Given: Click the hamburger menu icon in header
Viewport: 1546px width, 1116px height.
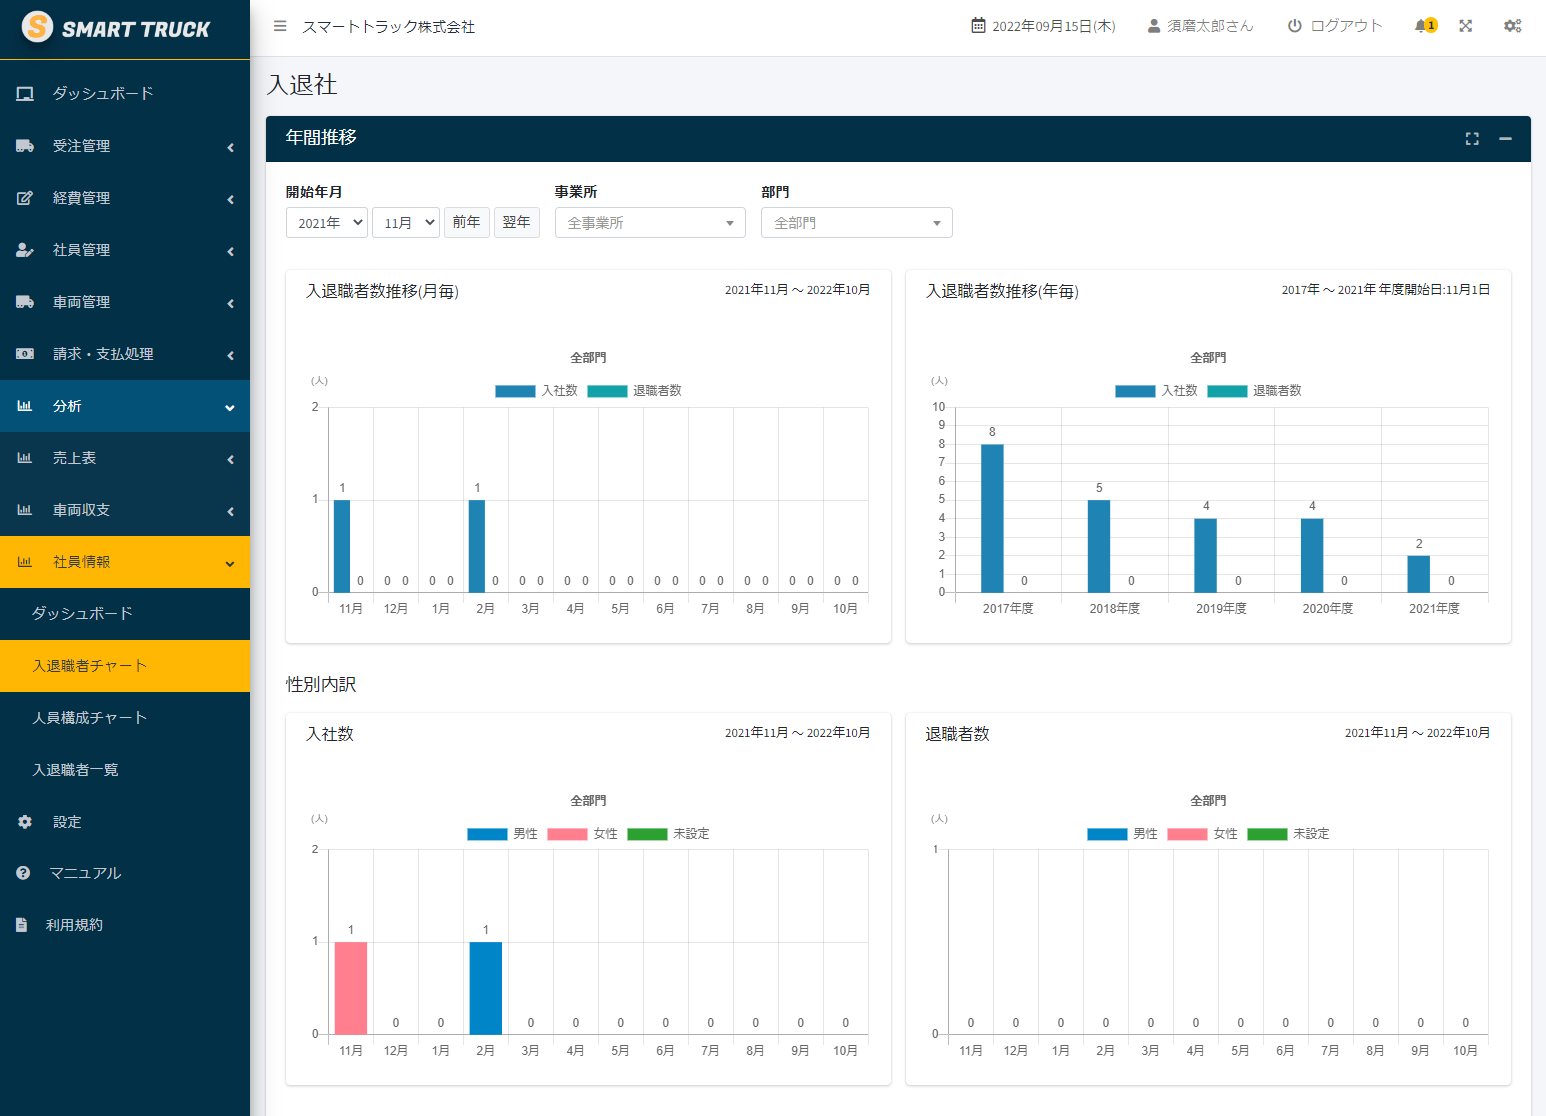Looking at the screenshot, I should (280, 26).
